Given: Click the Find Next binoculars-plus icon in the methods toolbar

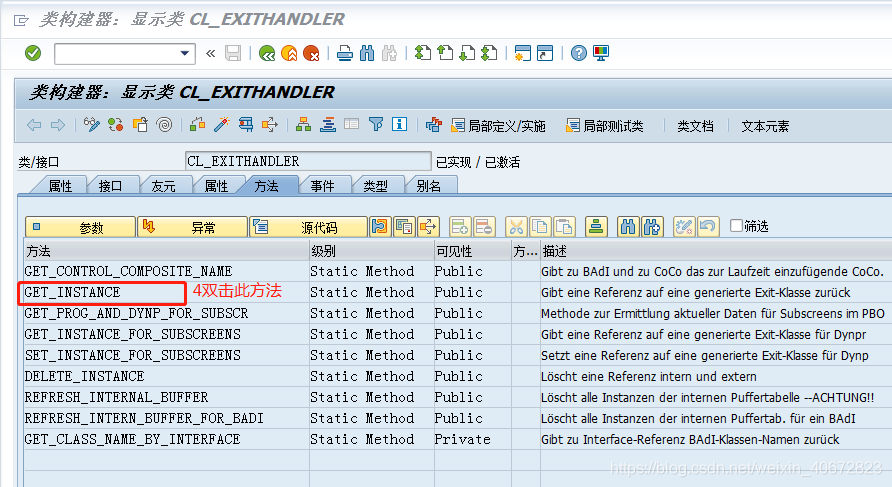Looking at the screenshot, I should coord(652,227).
